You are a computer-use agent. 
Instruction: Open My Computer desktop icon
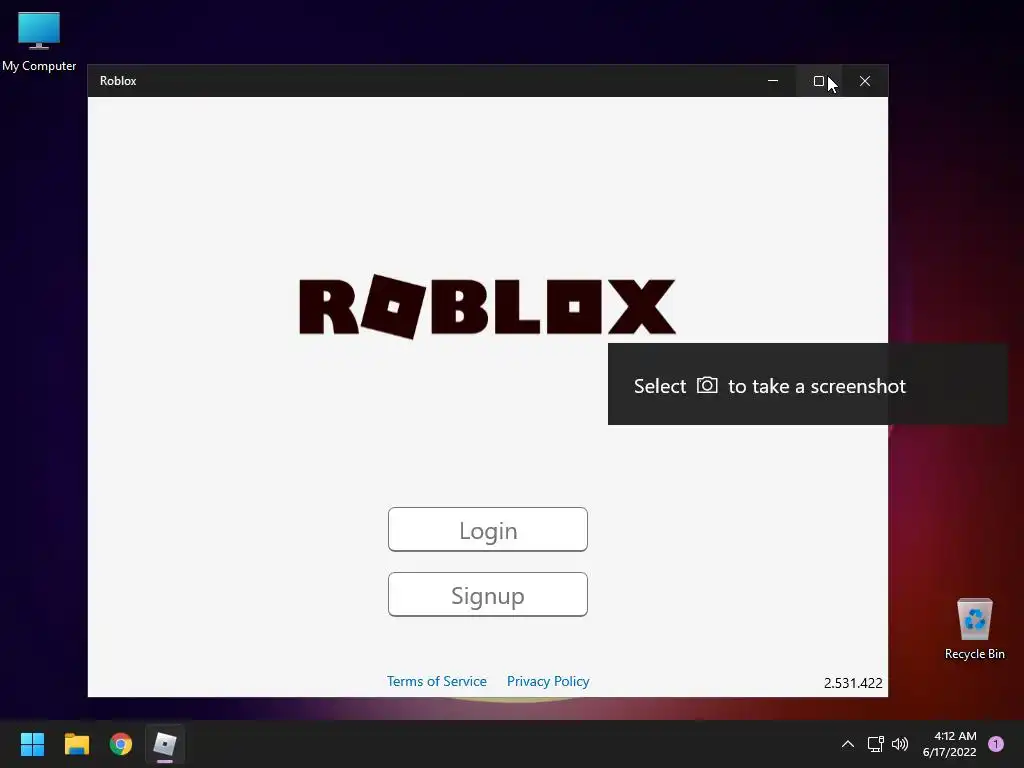39,41
